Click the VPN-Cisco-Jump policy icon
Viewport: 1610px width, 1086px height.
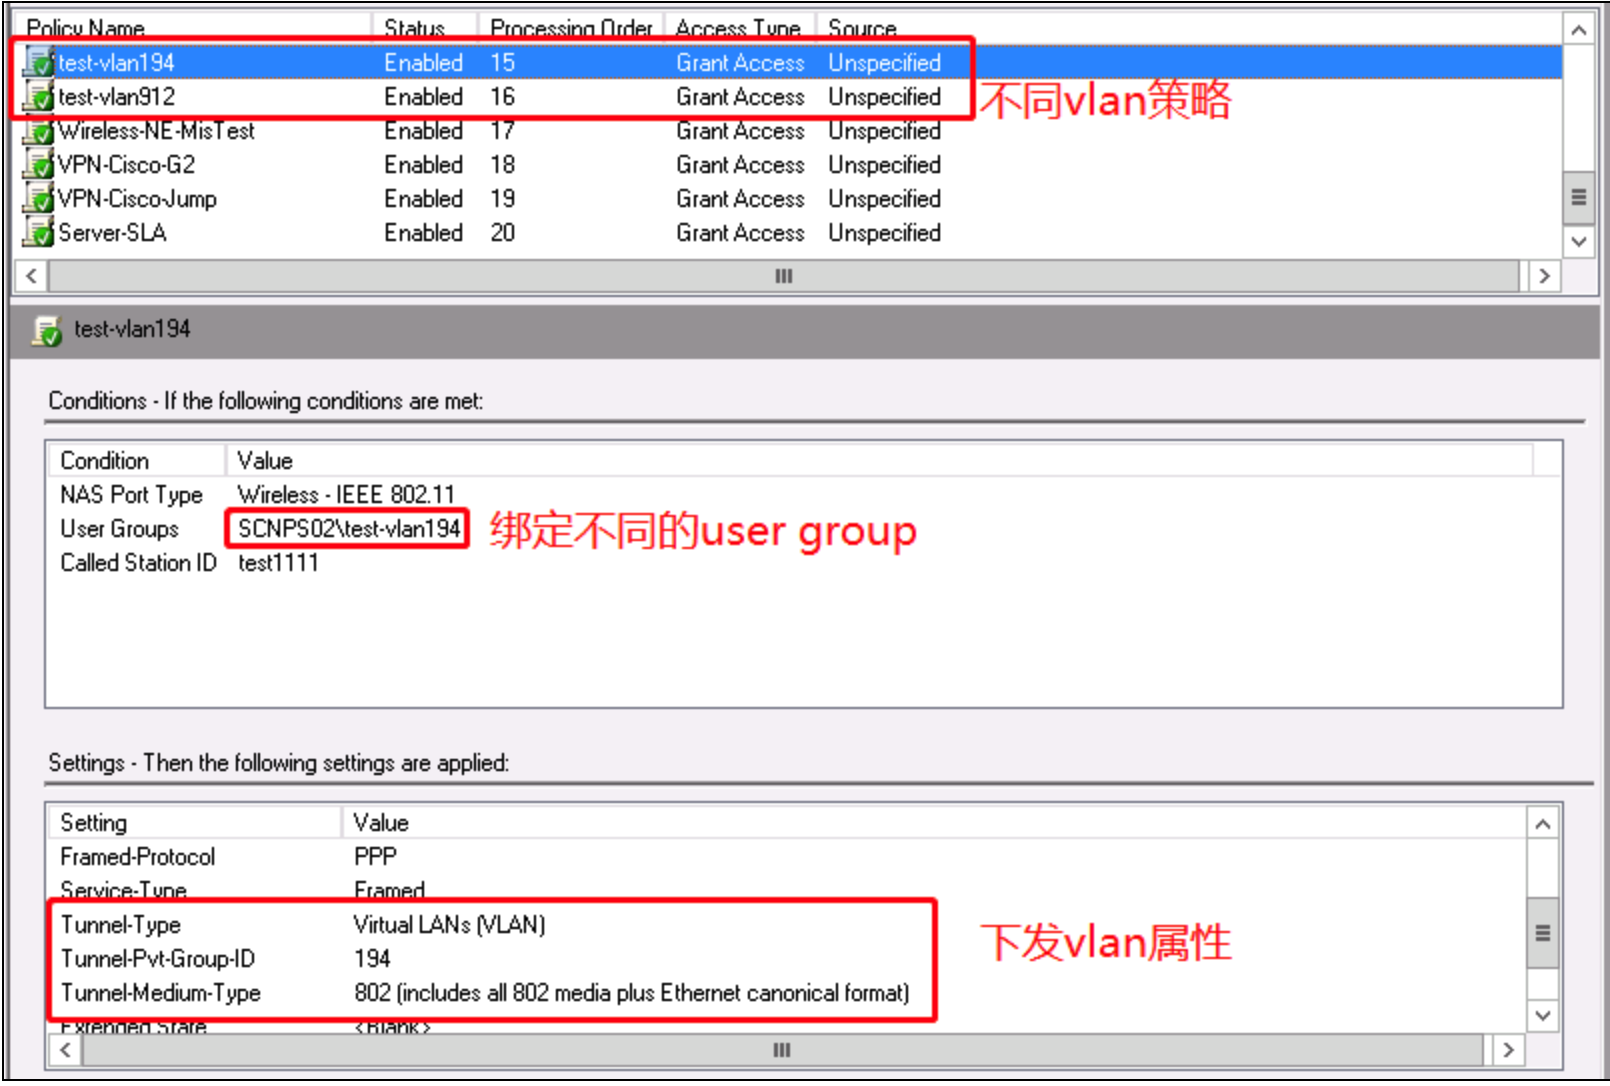coord(39,199)
